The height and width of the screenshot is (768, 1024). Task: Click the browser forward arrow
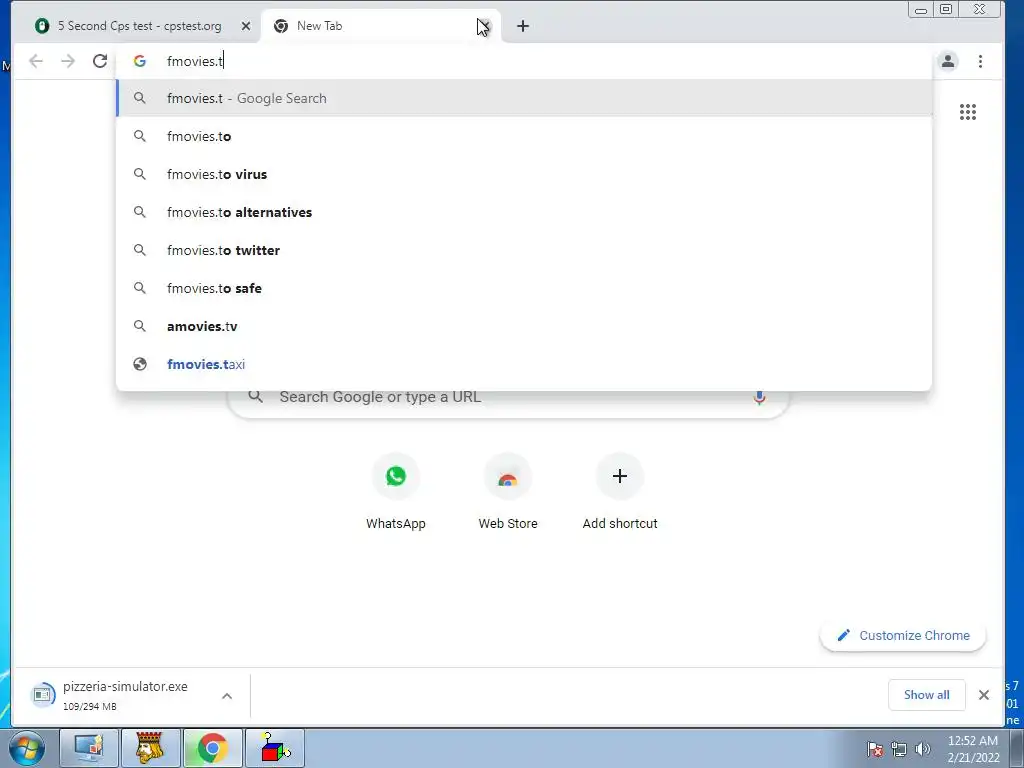[68, 61]
